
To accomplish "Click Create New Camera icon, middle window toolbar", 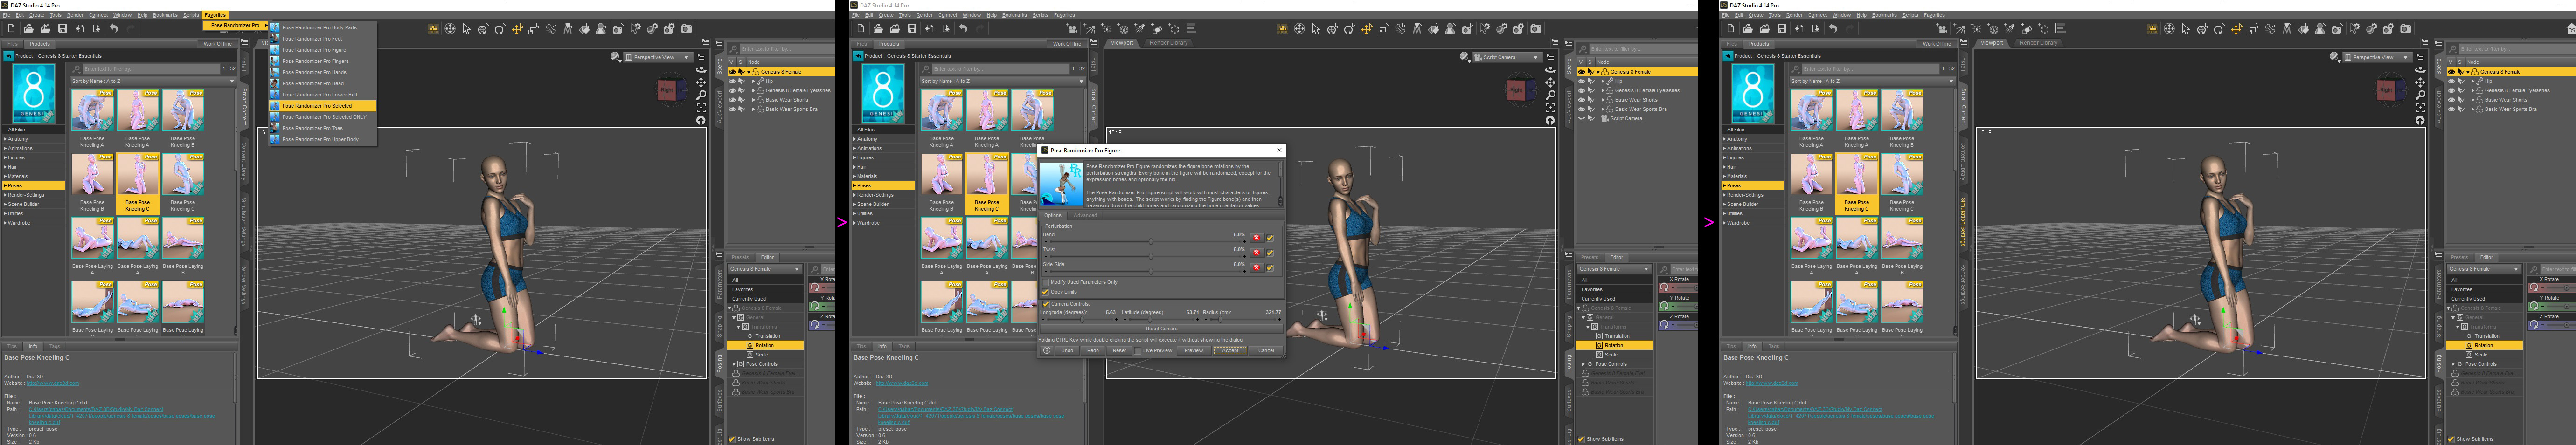I will coord(1072,29).
